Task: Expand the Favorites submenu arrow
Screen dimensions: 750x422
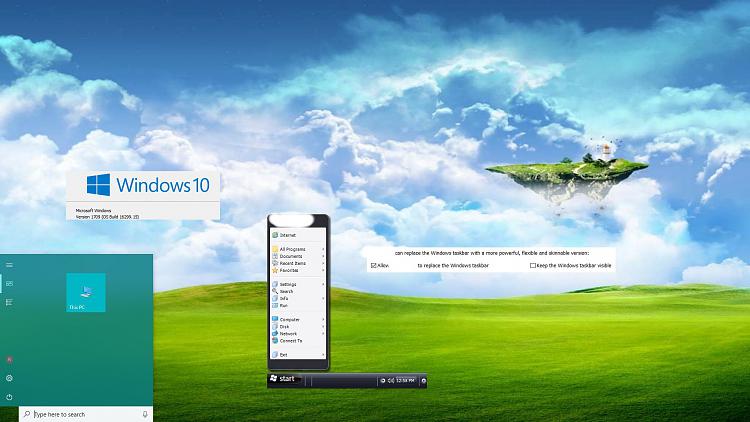Action: (323, 270)
